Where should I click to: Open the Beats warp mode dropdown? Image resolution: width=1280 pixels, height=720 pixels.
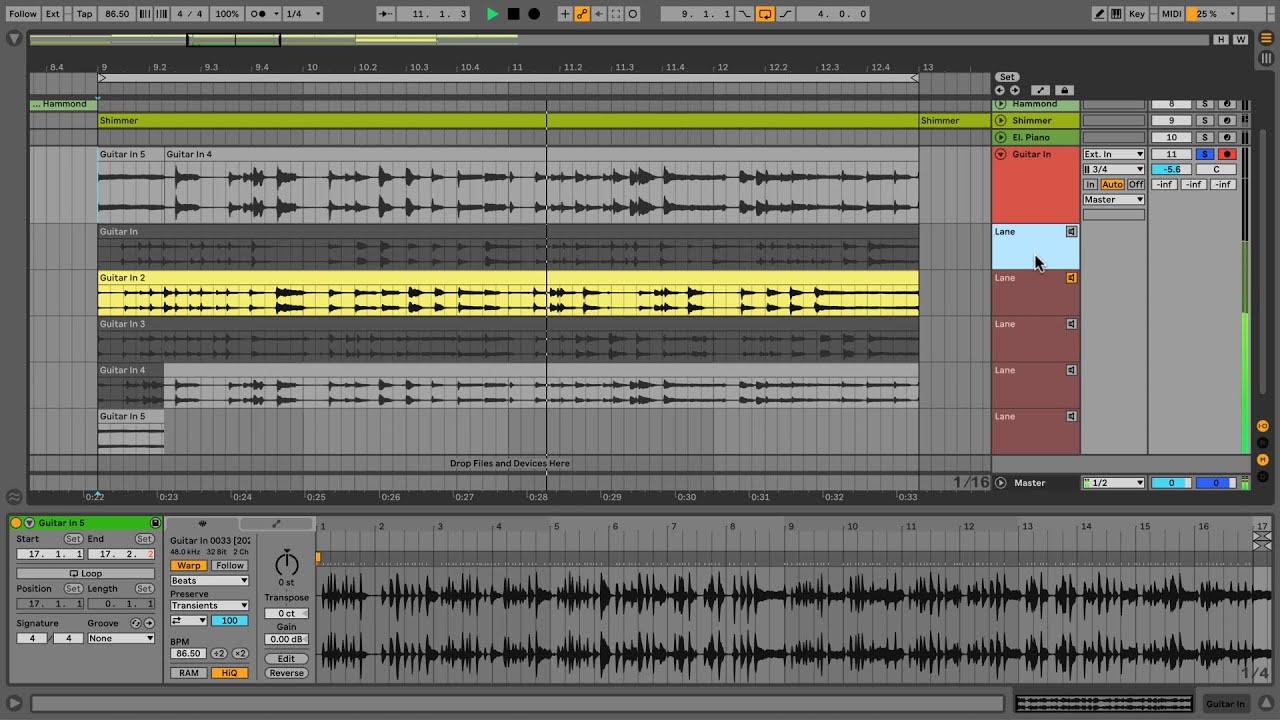pyautogui.click(x=209, y=580)
